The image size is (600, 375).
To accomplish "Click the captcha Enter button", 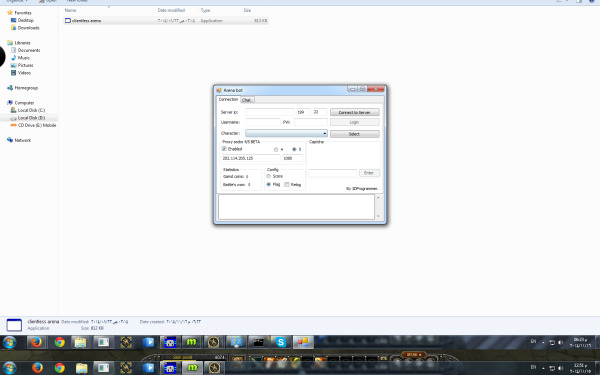I will [x=369, y=173].
